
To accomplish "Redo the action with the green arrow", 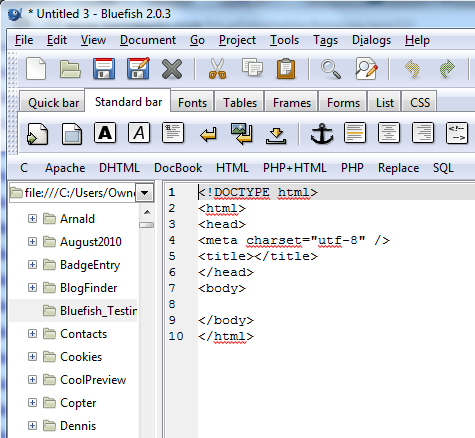I will (447, 69).
